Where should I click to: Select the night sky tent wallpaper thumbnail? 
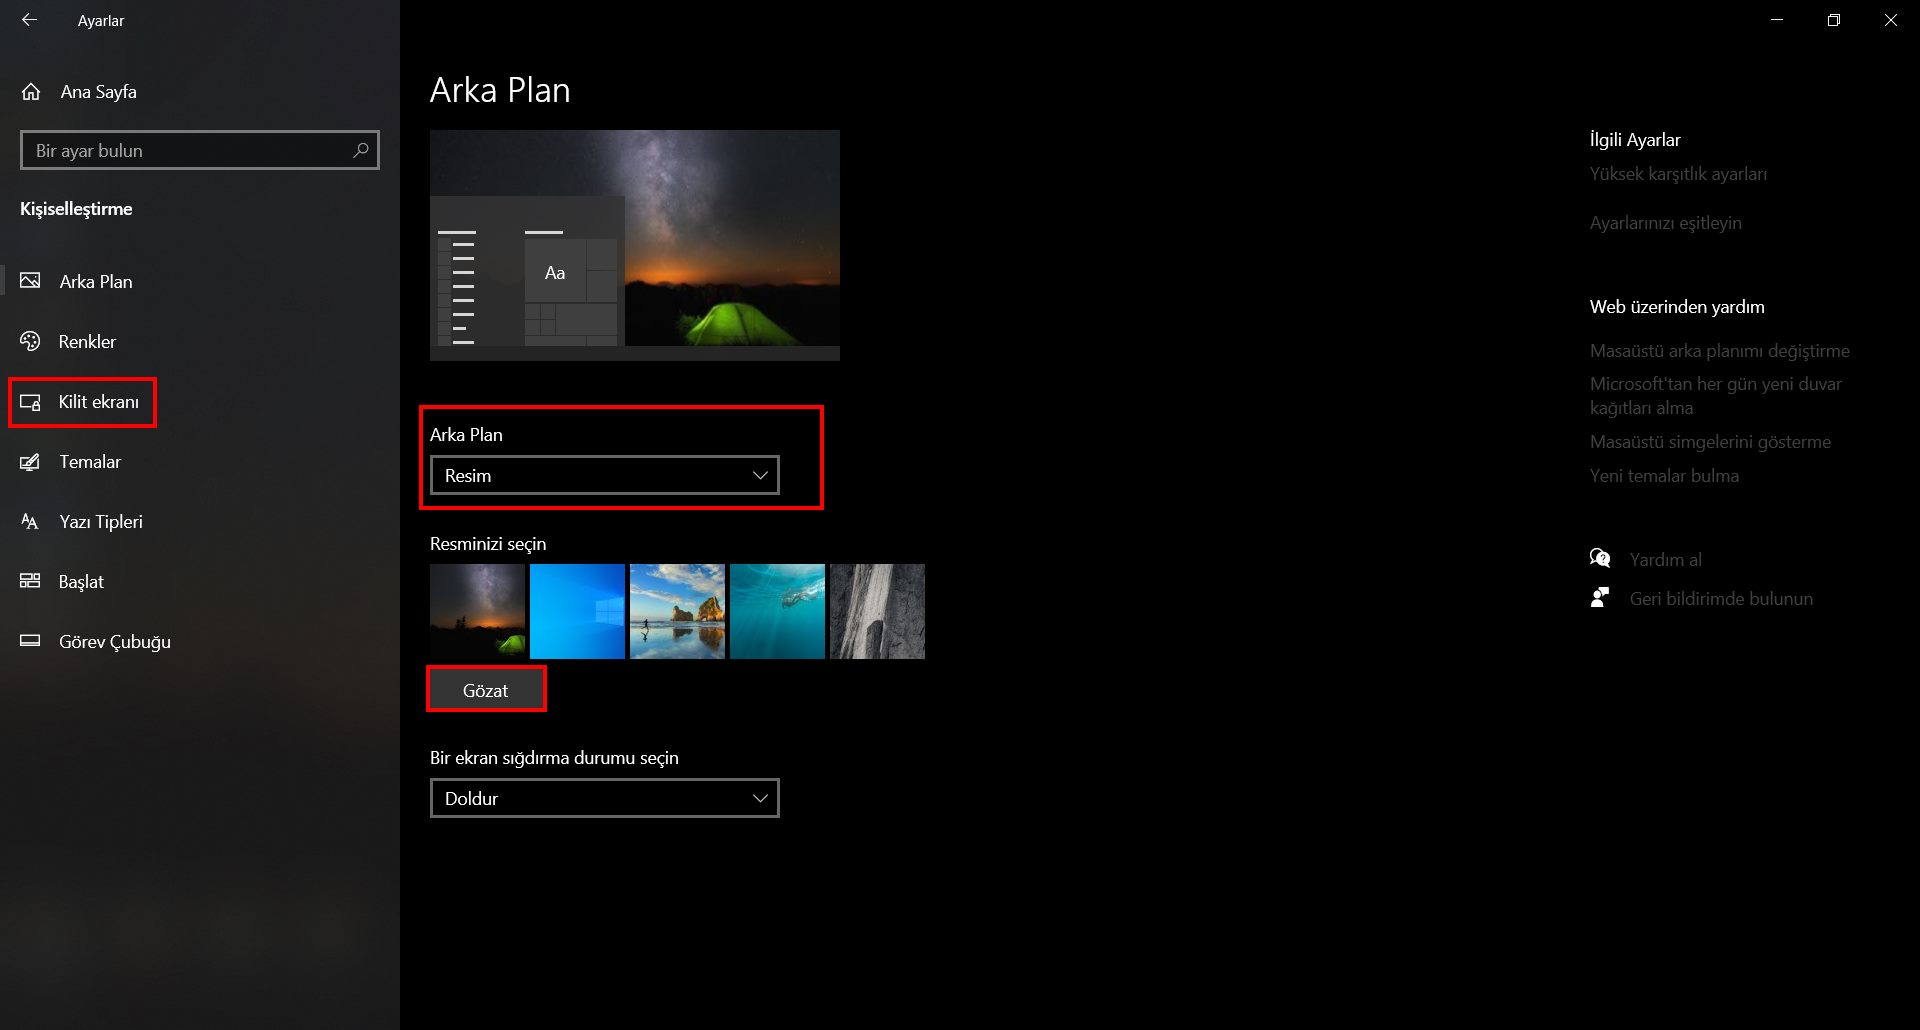[477, 611]
